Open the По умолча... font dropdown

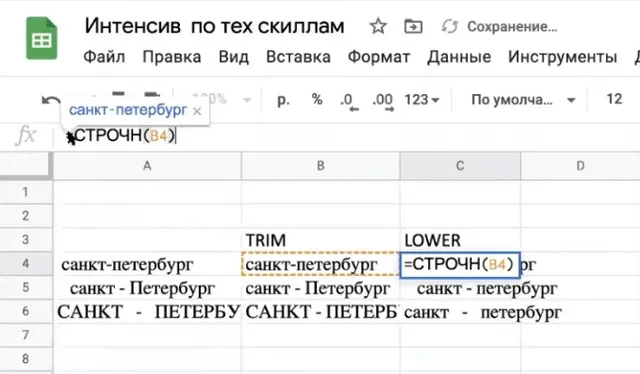(523, 100)
